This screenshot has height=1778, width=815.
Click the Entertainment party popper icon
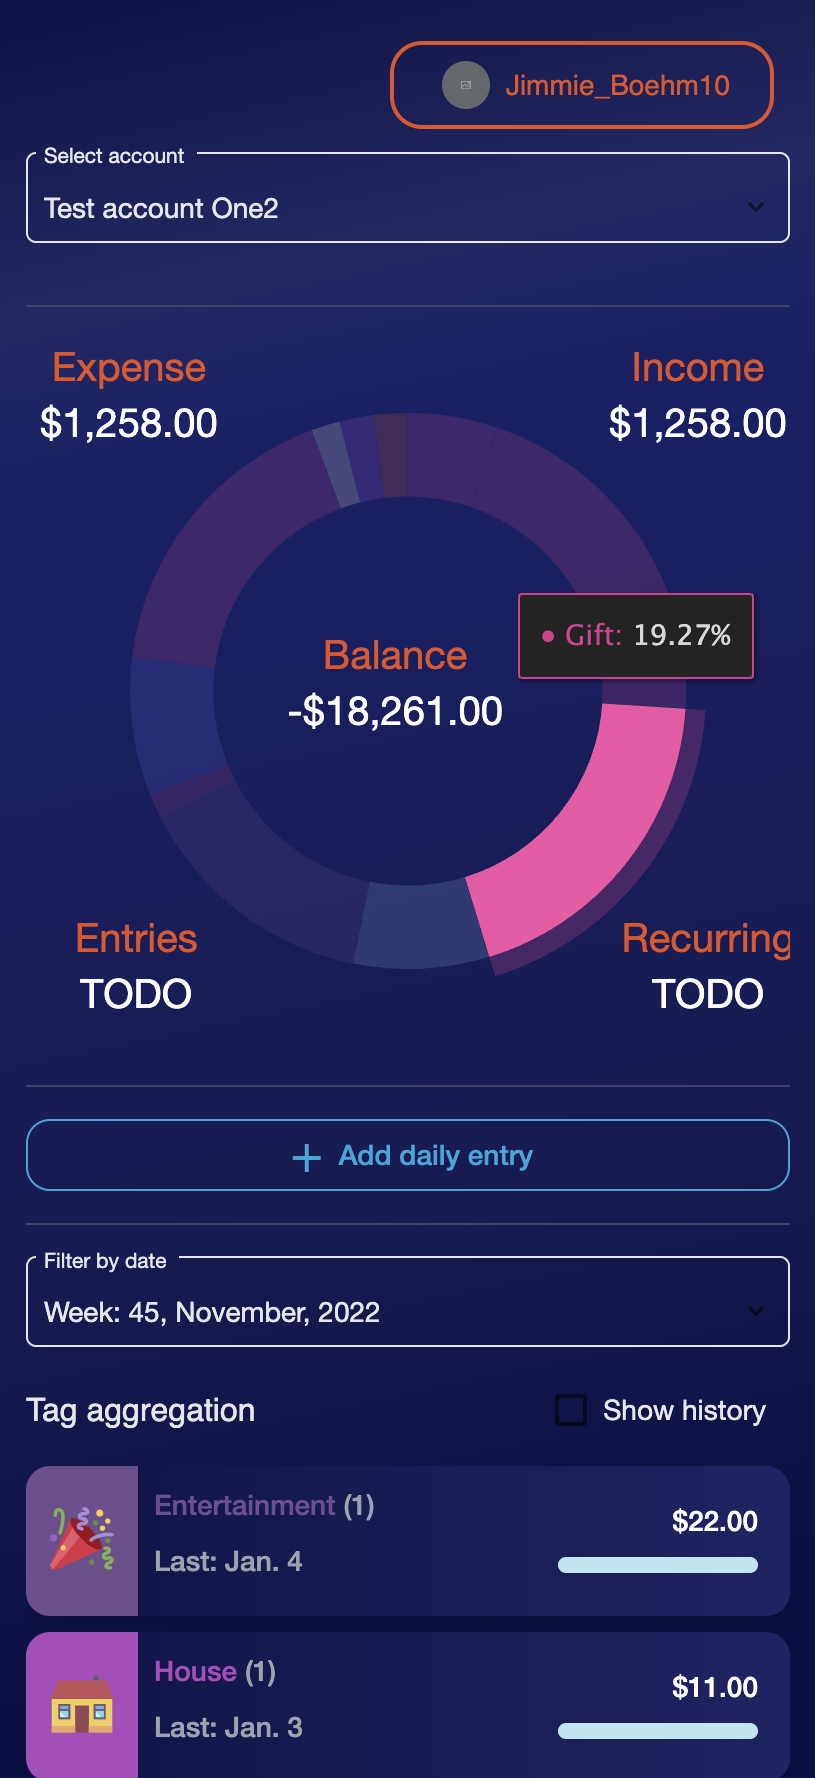tap(82, 1540)
